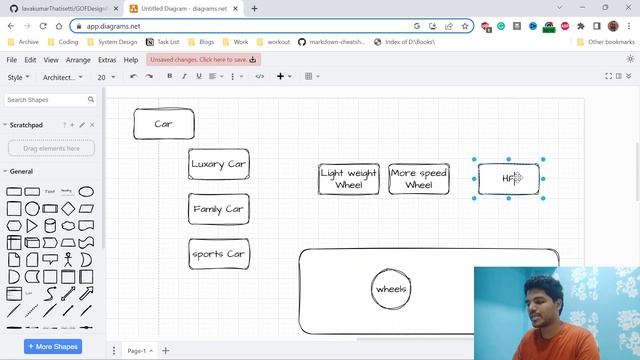Image resolution: width=640 pixels, height=360 pixels.
Task: Toggle bold text formatting
Action: tap(169, 76)
